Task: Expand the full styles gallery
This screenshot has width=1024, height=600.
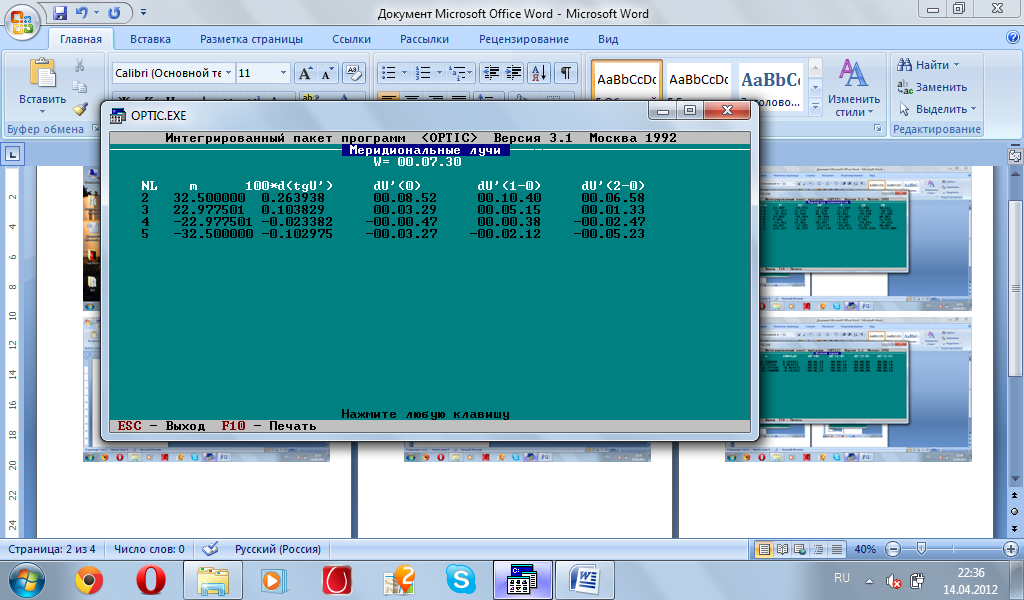Action: (815, 107)
